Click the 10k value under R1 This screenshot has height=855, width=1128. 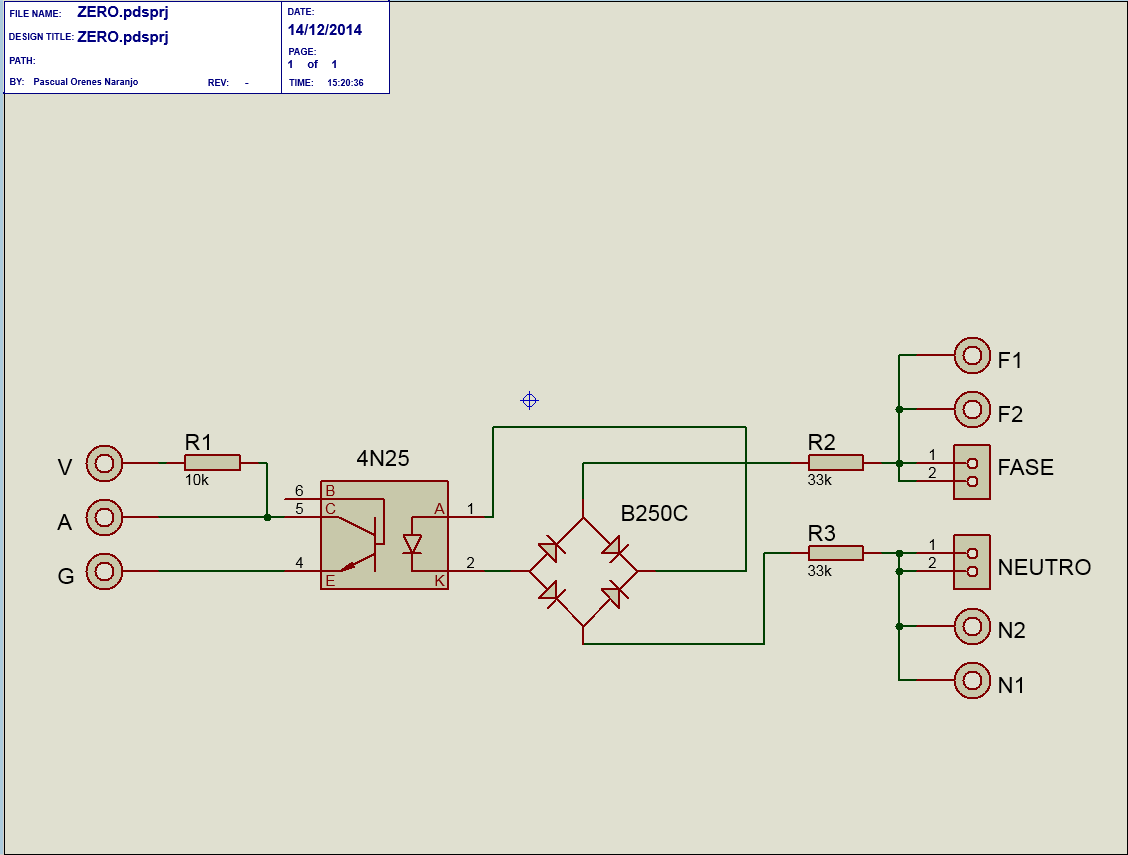pyautogui.click(x=196, y=480)
